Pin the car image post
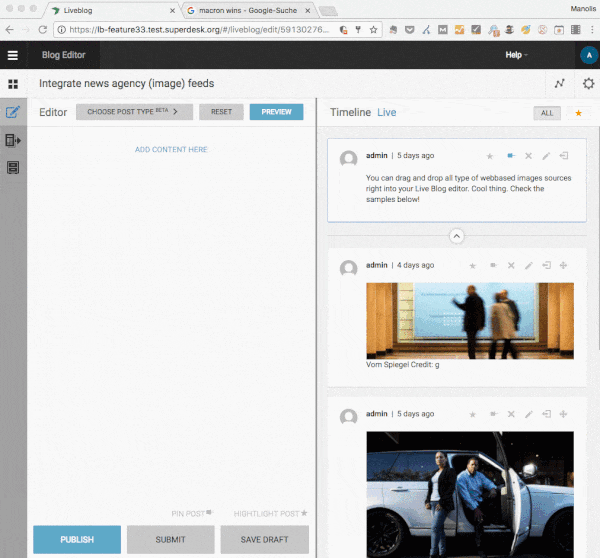 pyautogui.click(x=493, y=414)
